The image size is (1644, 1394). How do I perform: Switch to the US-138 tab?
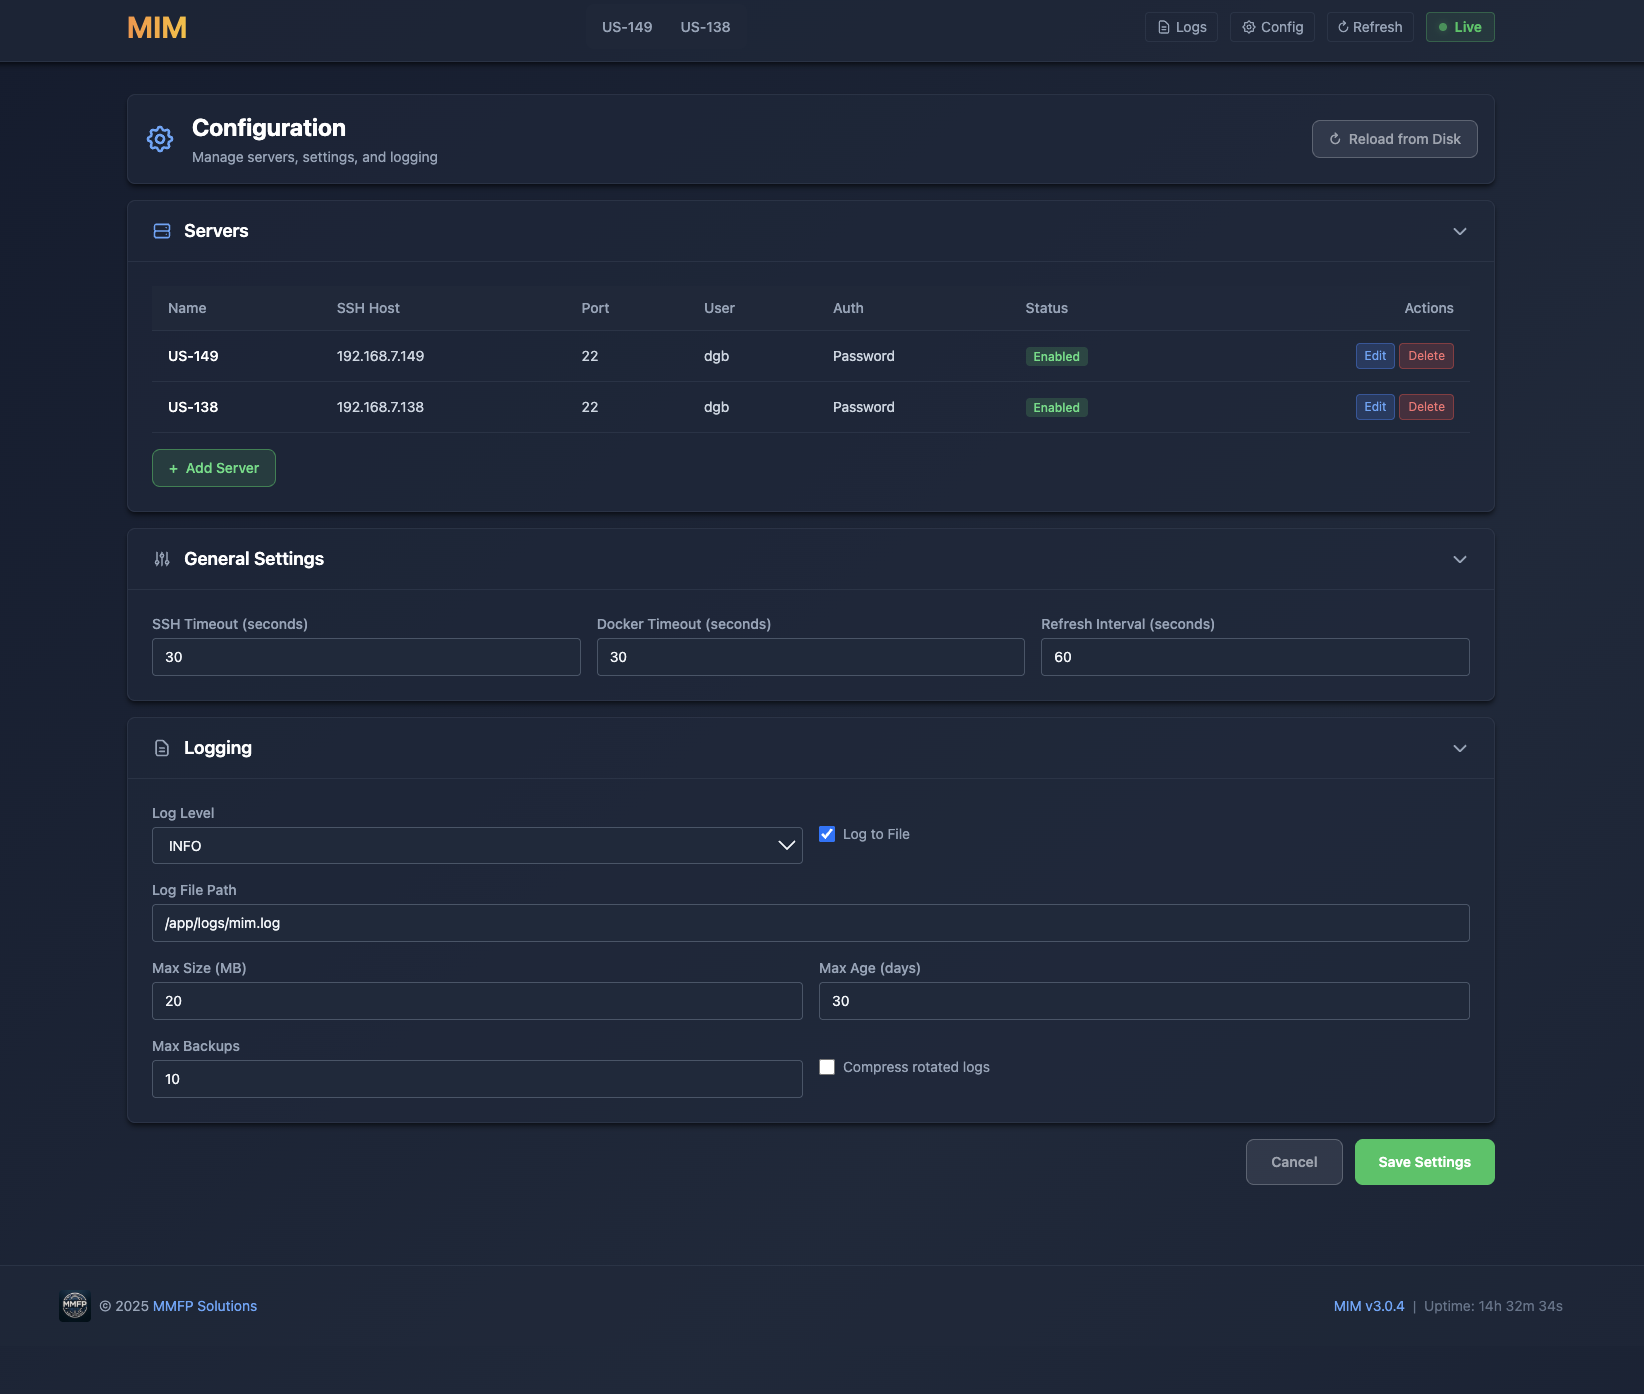704,27
